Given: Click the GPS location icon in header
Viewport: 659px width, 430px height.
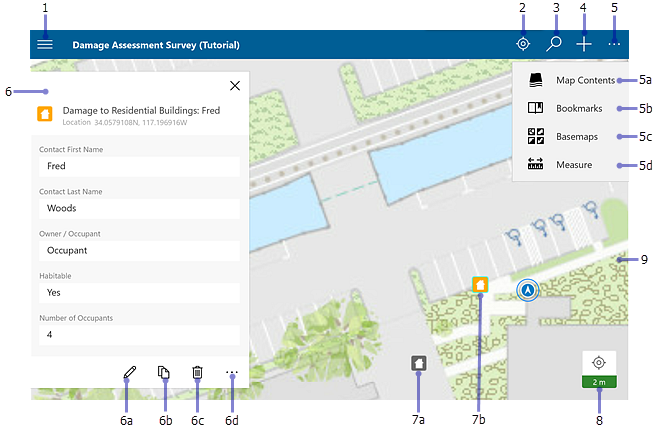Looking at the screenshot, I should pyautogui.click(x=522, y=44).
